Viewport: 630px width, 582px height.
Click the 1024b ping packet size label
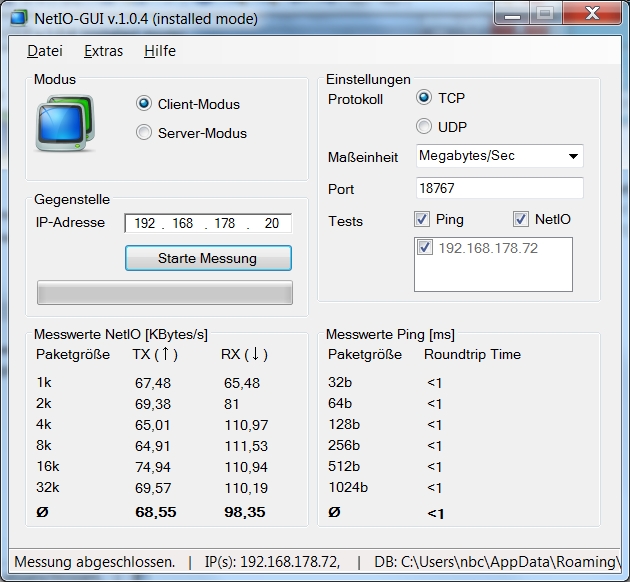pyautogui.click(x=348, y=487)
